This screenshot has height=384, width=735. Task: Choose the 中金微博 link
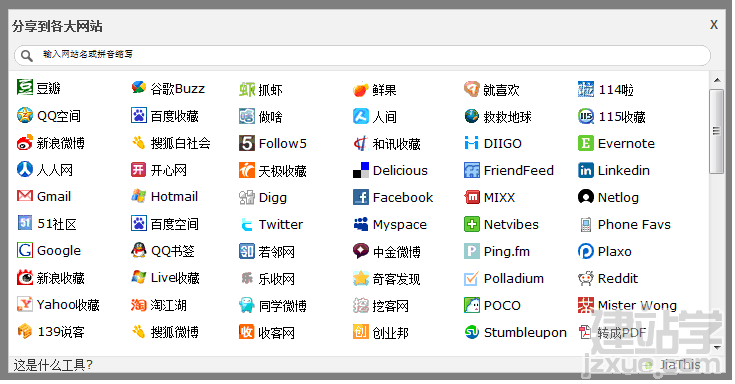[397, 252]
